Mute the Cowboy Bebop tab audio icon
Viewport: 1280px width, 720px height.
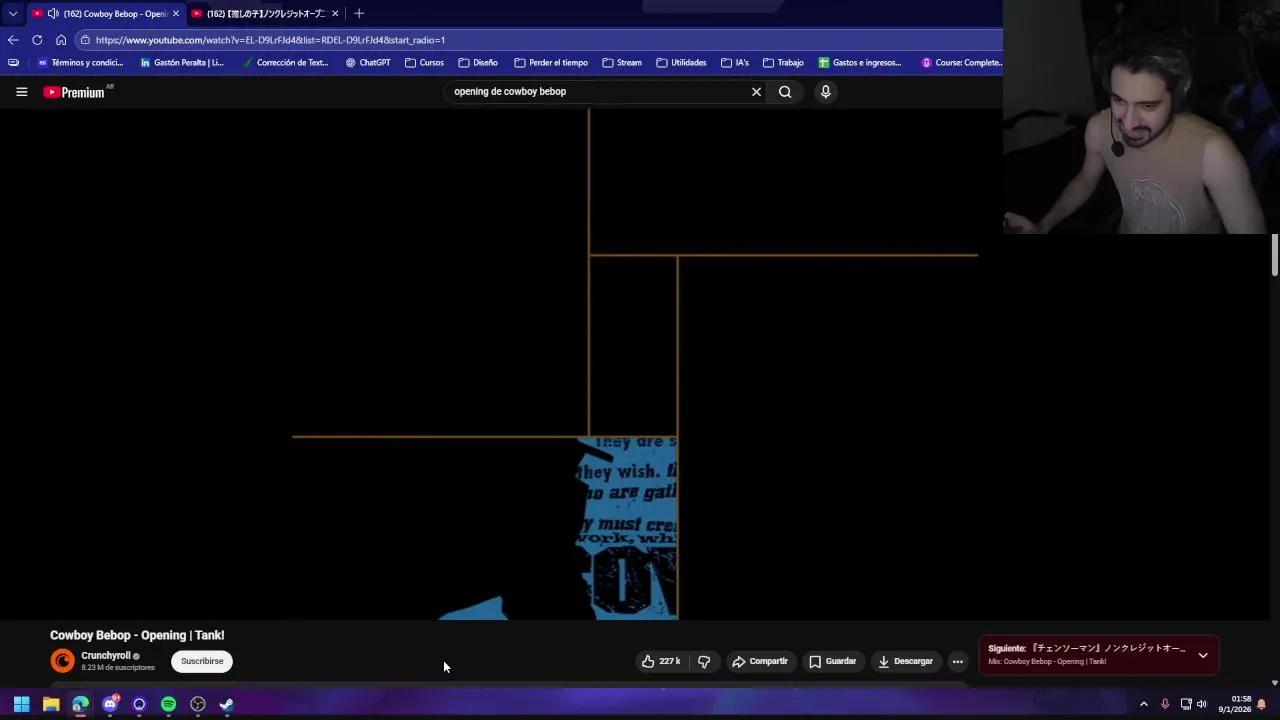[x=52, y=14]
